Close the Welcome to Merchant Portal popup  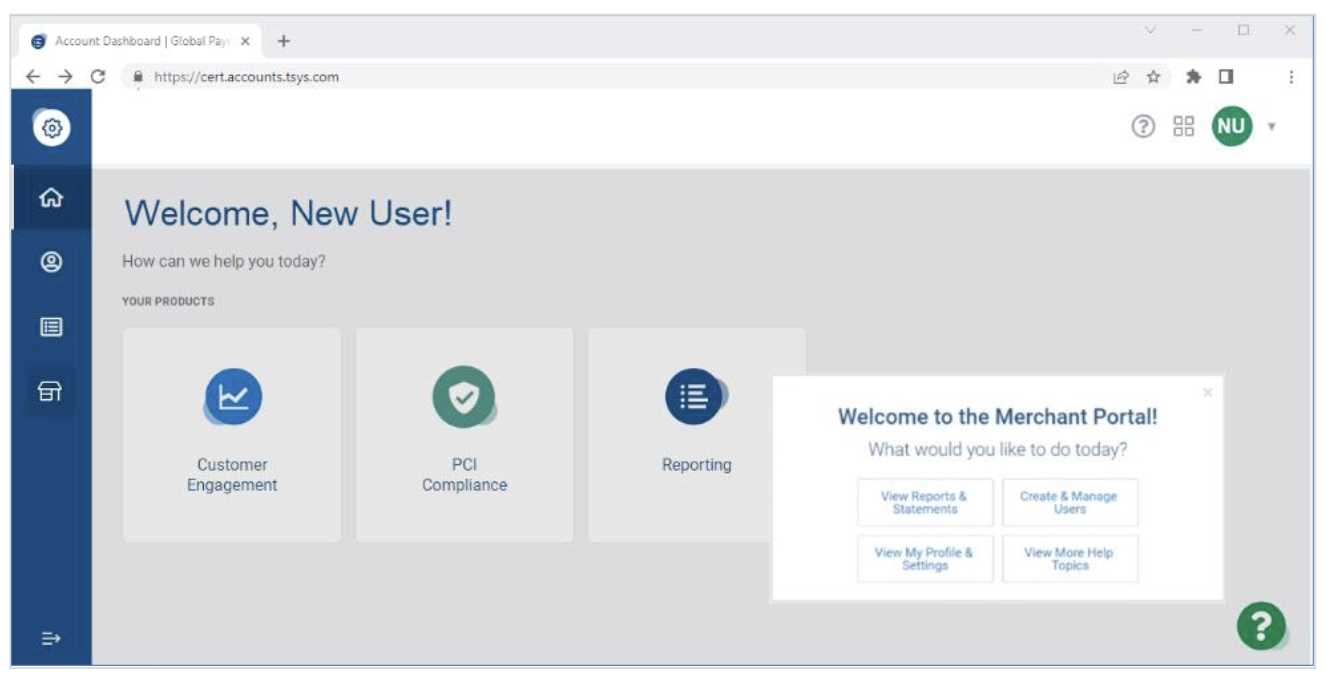(x=1208, y=392)
